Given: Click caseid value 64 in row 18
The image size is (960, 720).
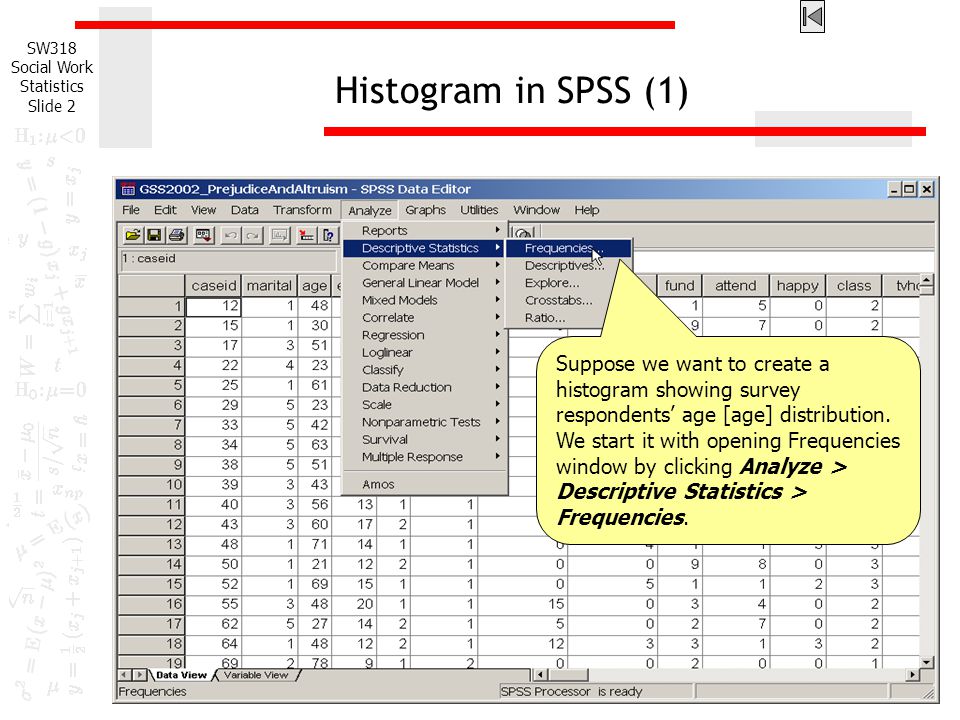Looking at the screenshot, I should (213, 643).
